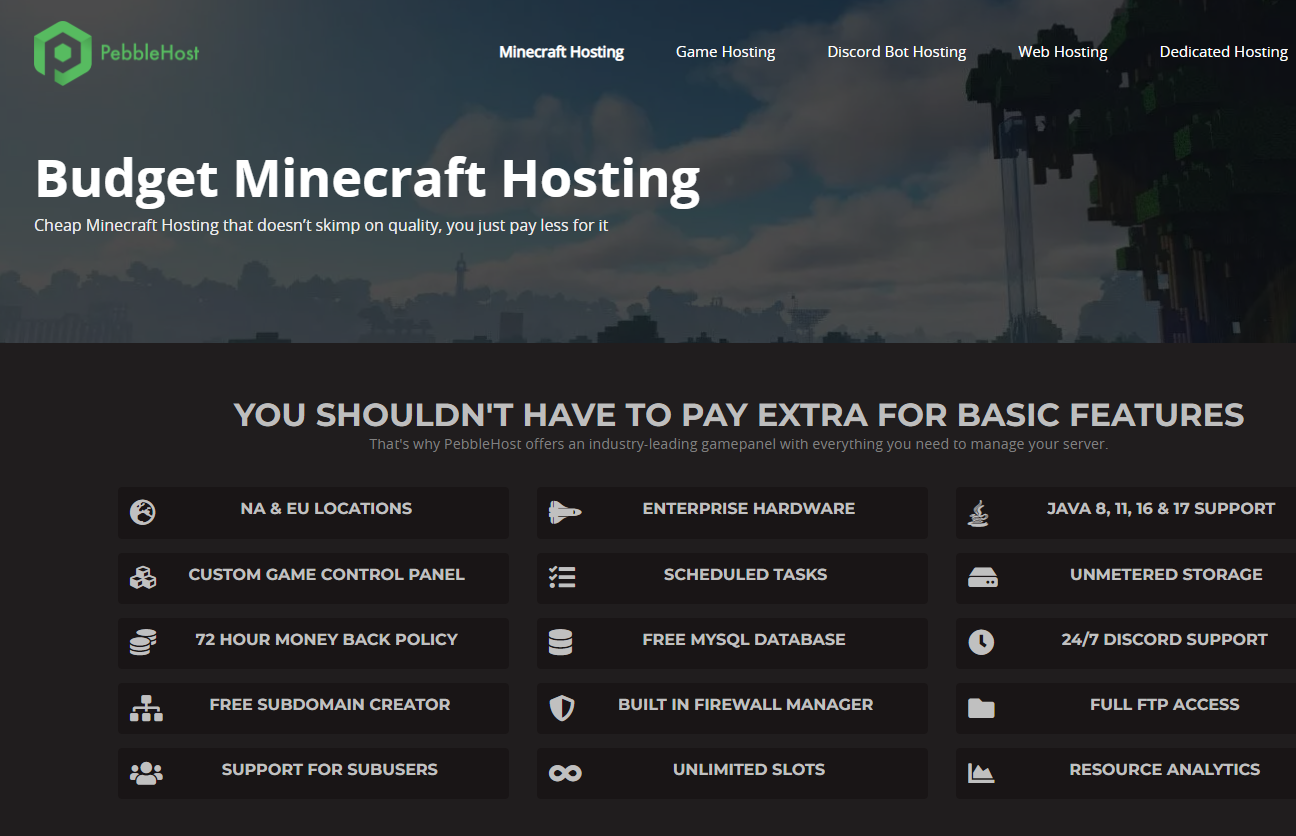Click the infinity icon next to Unlimited Slots
This screenshot has width=1296, height=836.
(565, 773)
